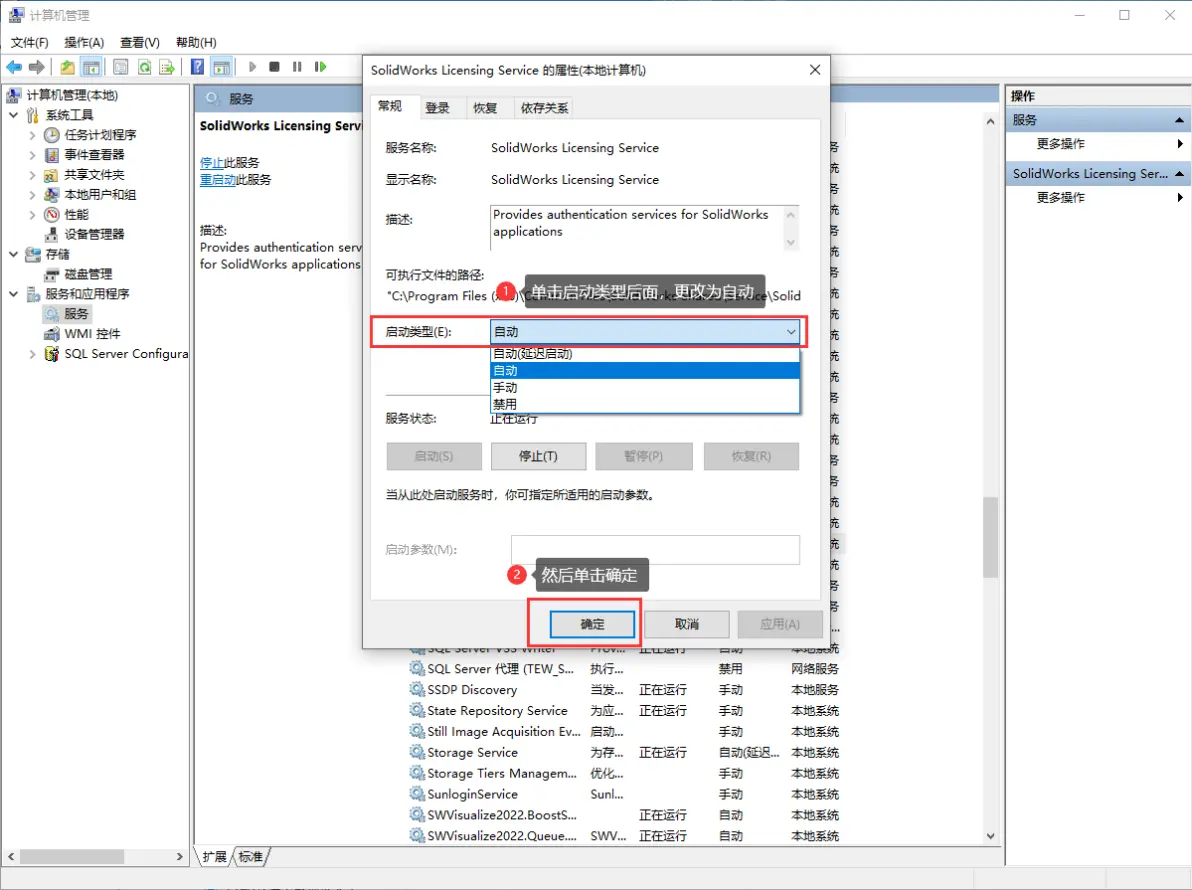Select the SSDP Discovery service row
The height and width of the screenshot is (890, 1192).
point(623,689)
